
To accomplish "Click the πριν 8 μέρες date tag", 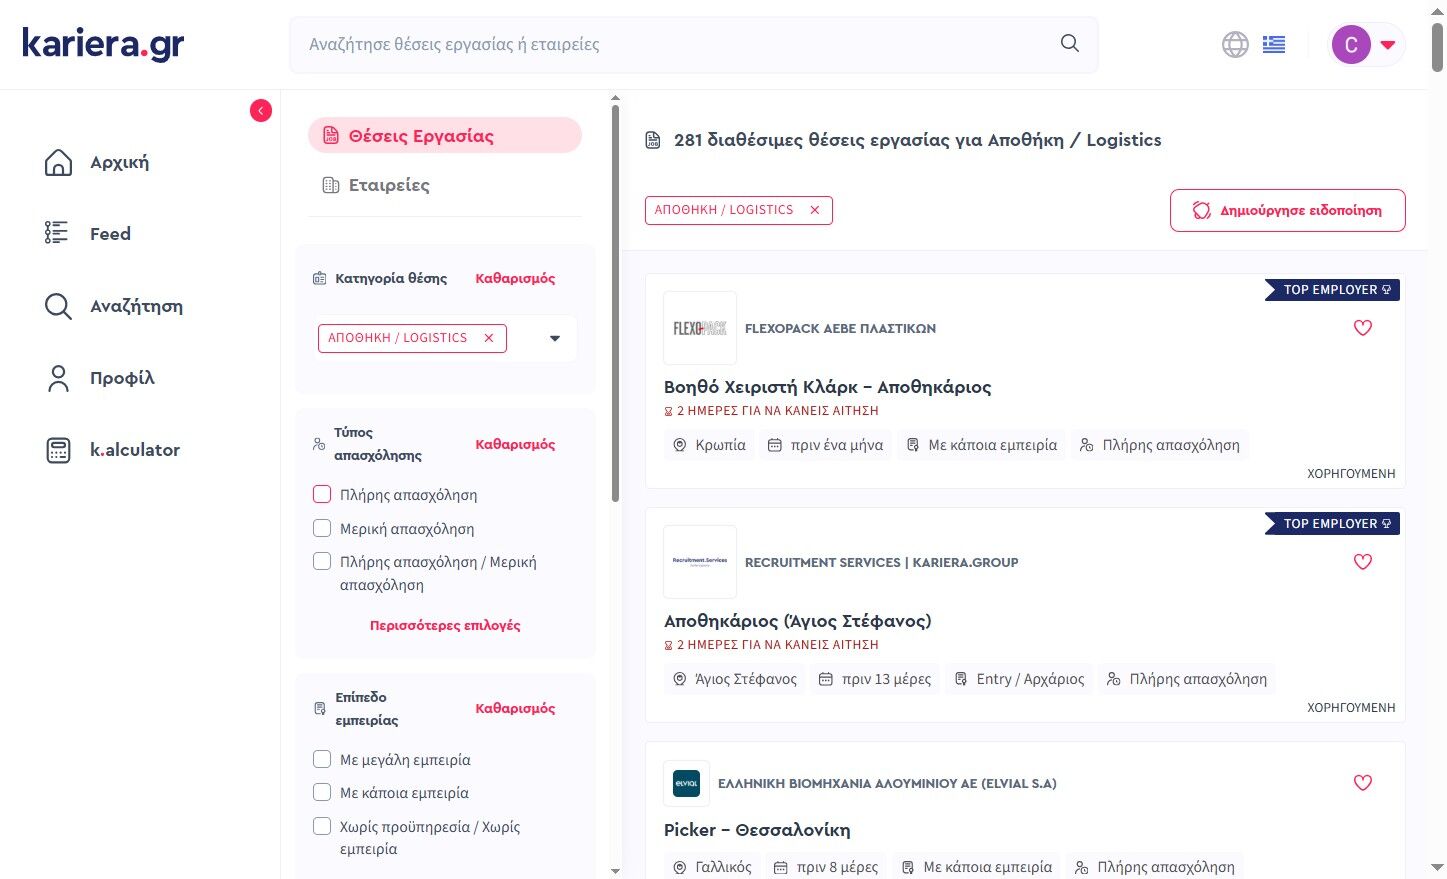I will (826, 867).
